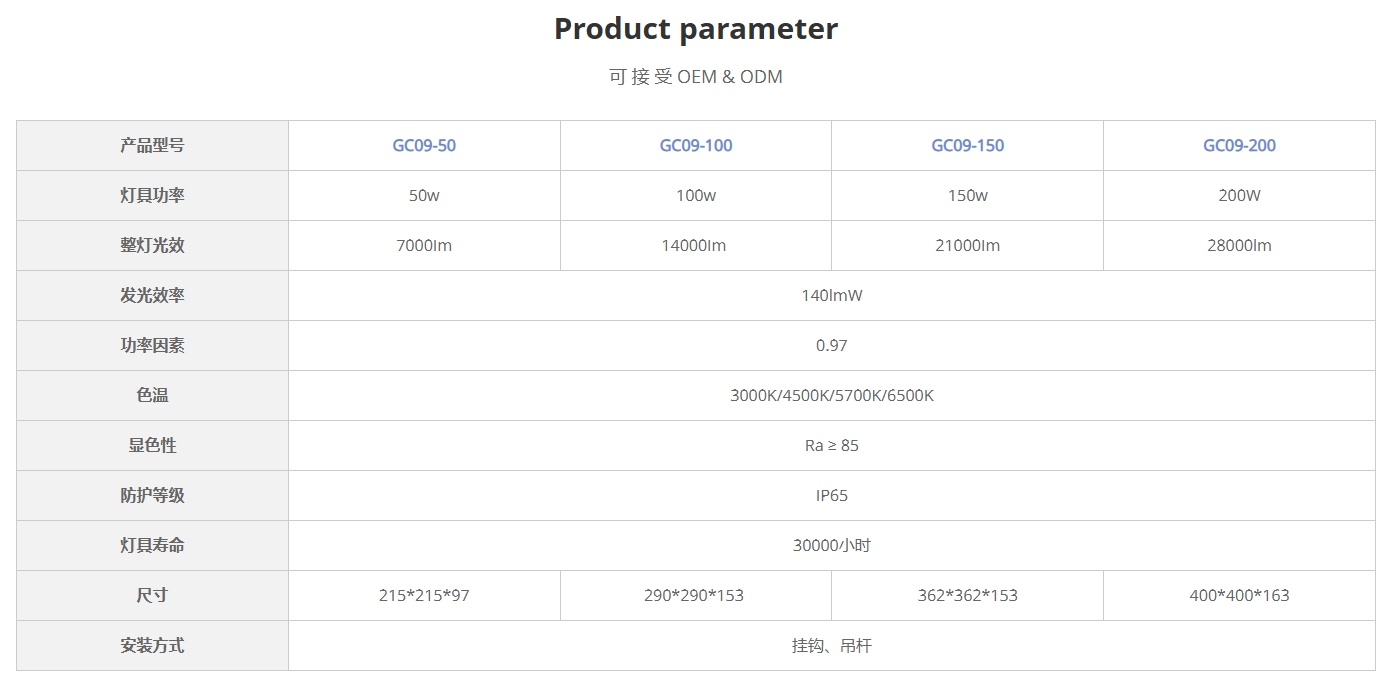
Task: Click the 3000K/4500K/5700K/6500K color temperature value
Action: pos(831,395)
